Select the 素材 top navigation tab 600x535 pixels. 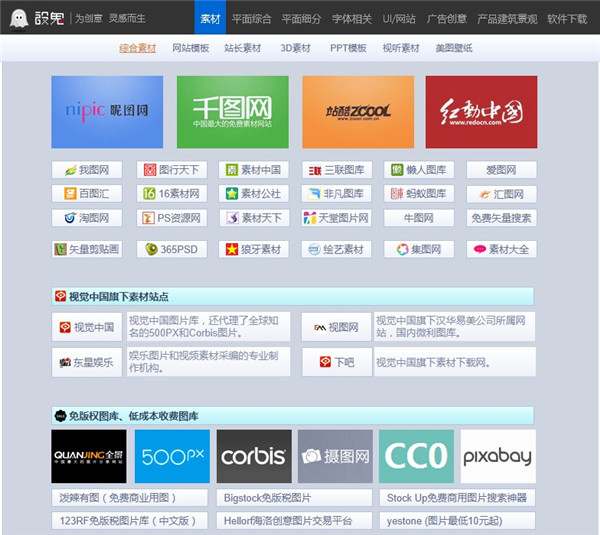click(210, 18)
